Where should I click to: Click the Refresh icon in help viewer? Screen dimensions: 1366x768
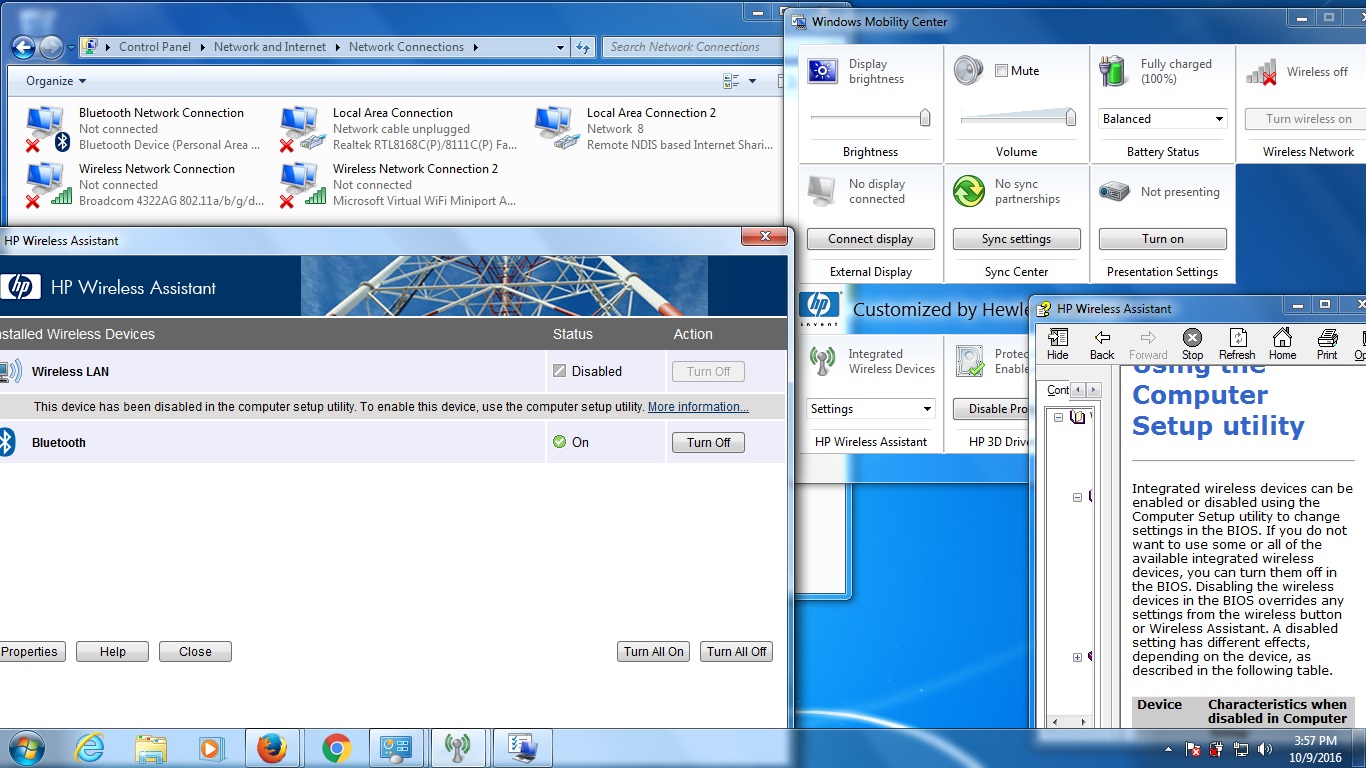[x=1237, y=338]
